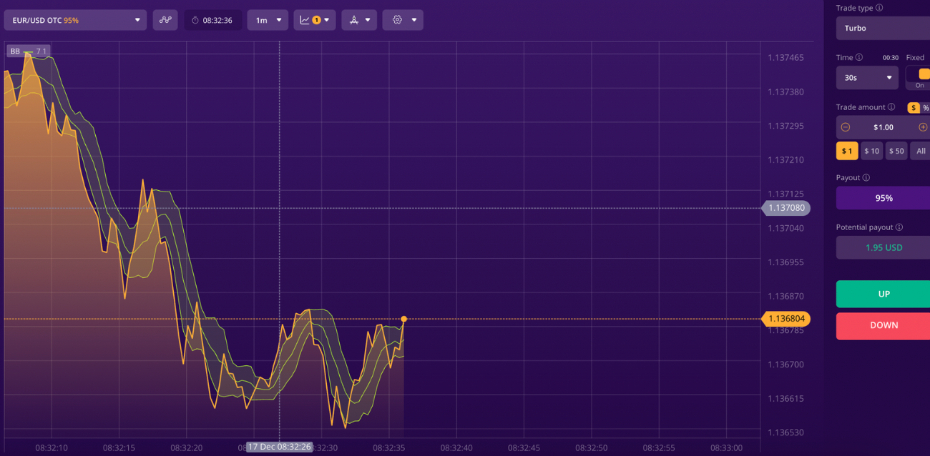Viewport: 930px width, 456px height.
Task: Click the 1.137465 price axis label
Action: (786, 58)
